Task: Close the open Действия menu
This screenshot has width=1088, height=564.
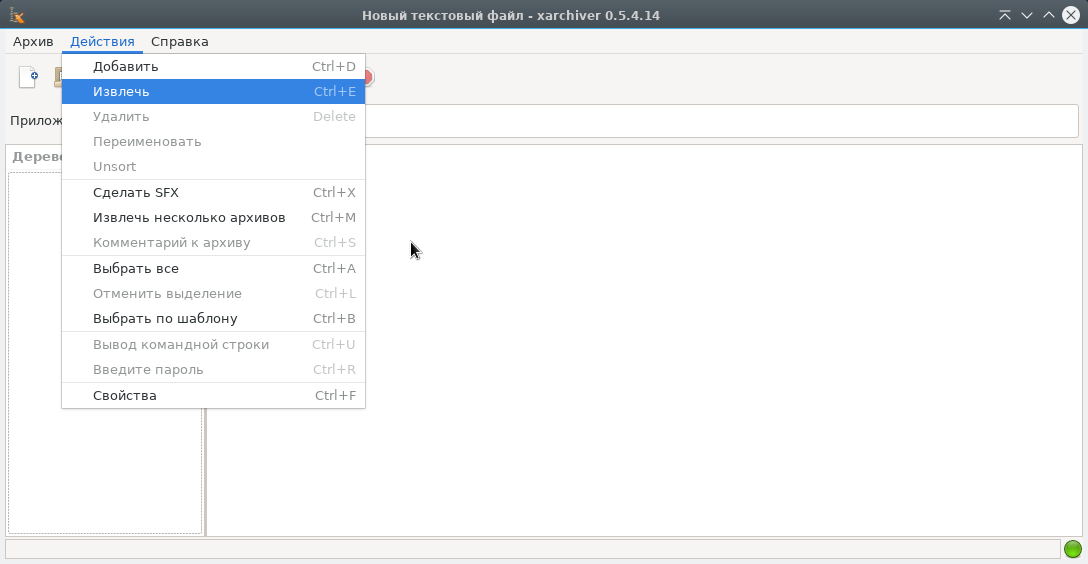Action: (102, 42)
